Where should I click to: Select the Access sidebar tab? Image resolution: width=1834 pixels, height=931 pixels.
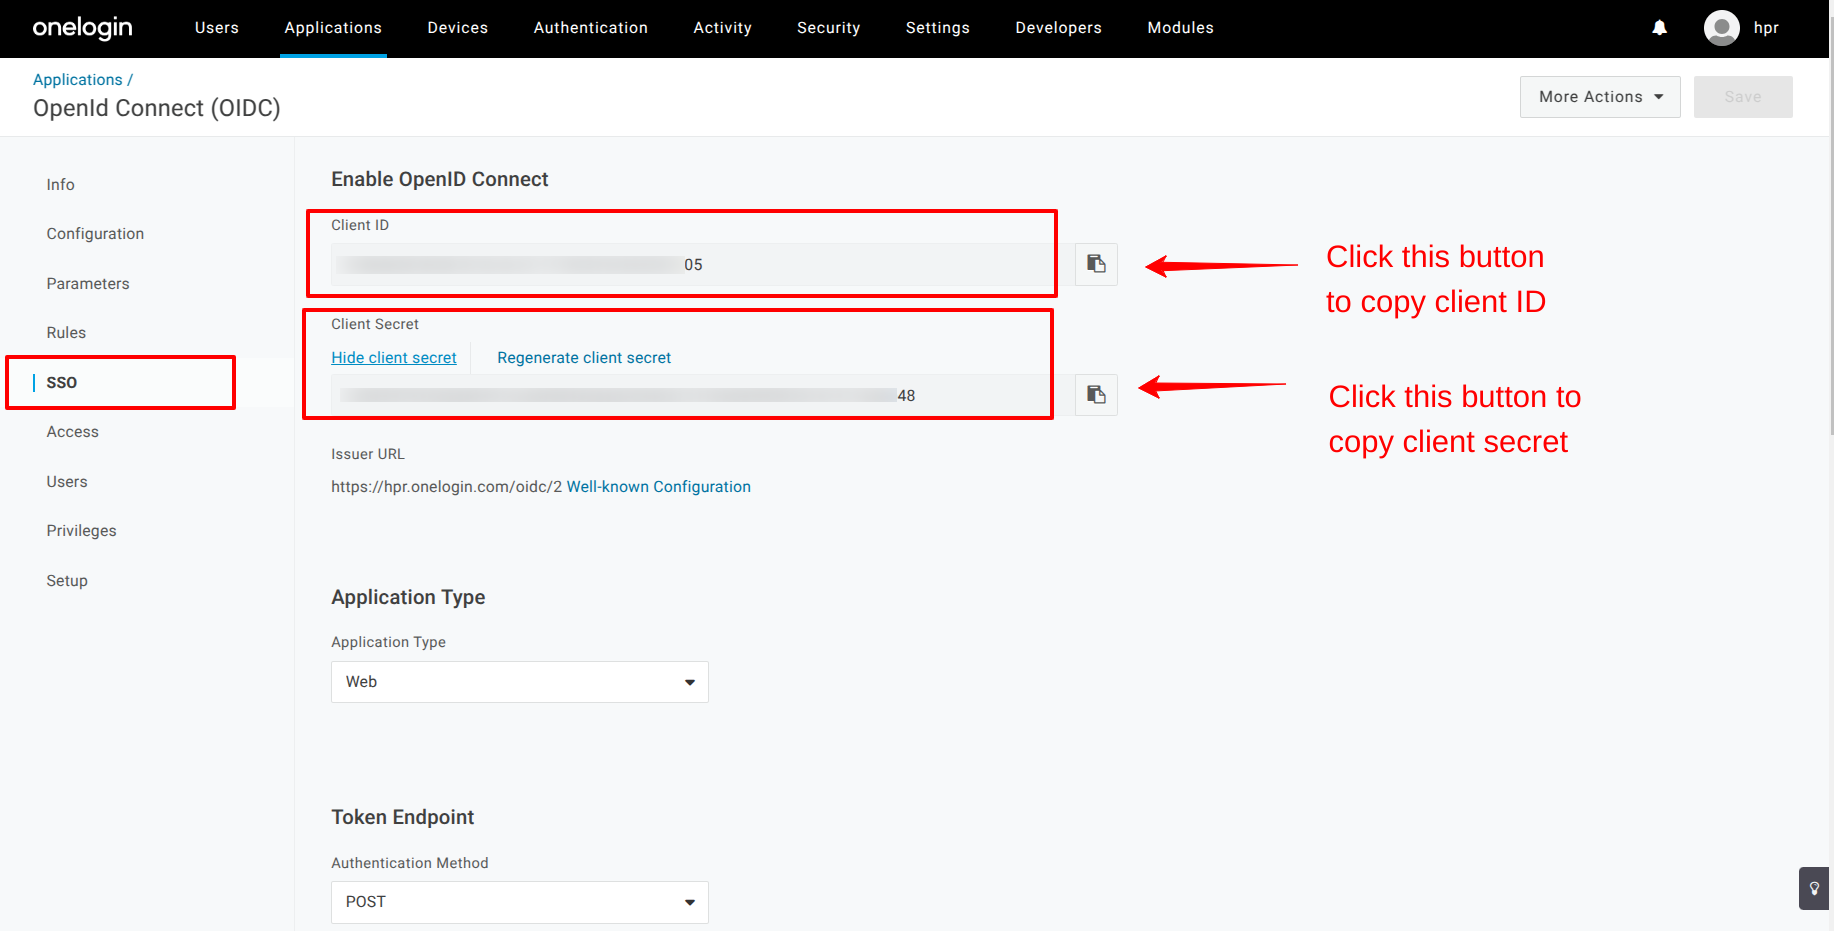click(72, 432)
